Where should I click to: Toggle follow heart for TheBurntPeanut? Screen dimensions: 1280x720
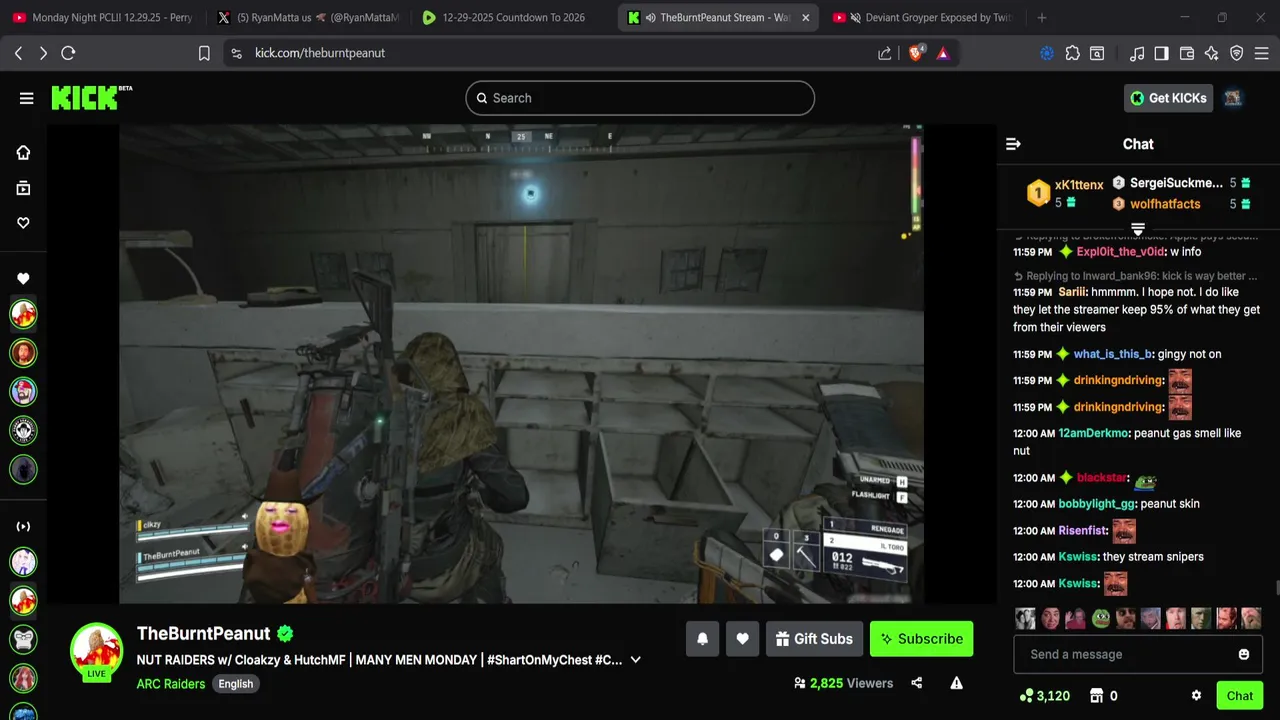point(742,639)
